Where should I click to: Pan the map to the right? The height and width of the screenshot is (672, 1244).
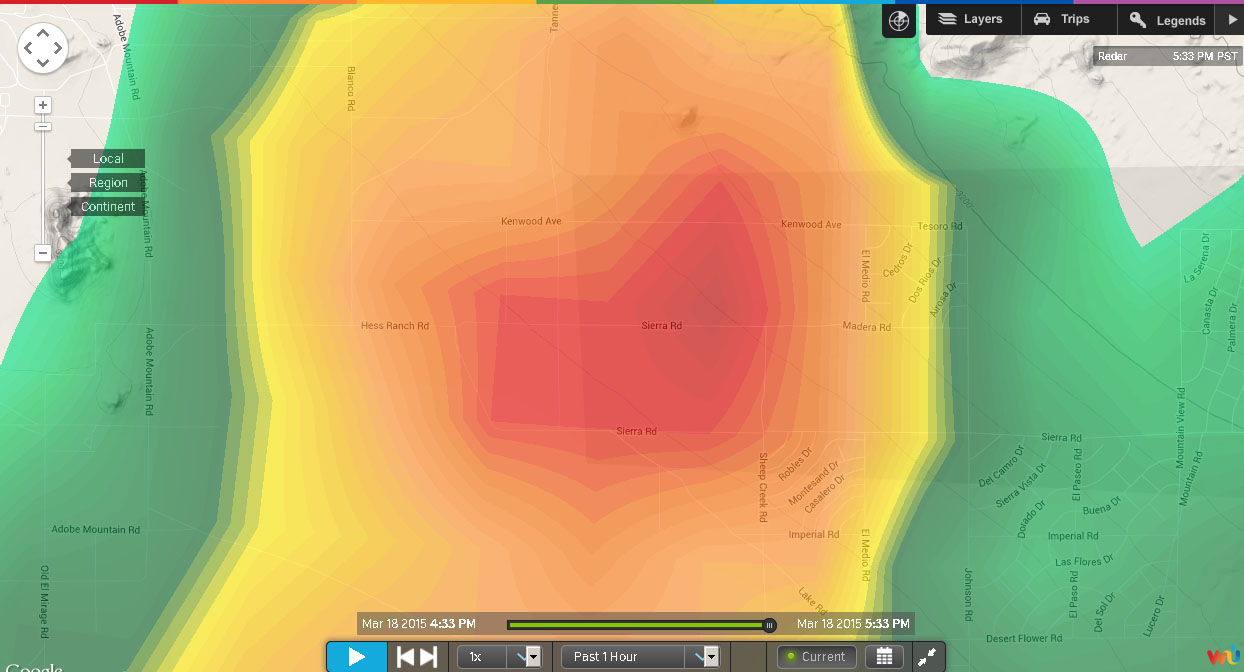coord(58,47)
